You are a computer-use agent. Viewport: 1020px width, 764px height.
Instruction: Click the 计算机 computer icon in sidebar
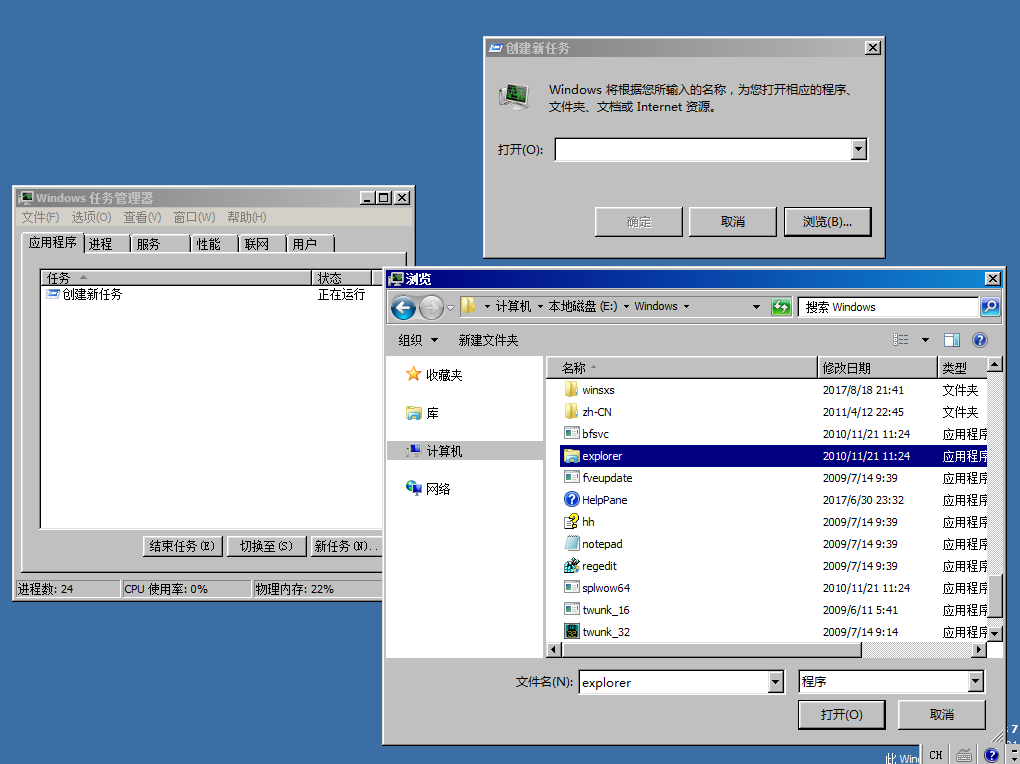pos(413,450)
